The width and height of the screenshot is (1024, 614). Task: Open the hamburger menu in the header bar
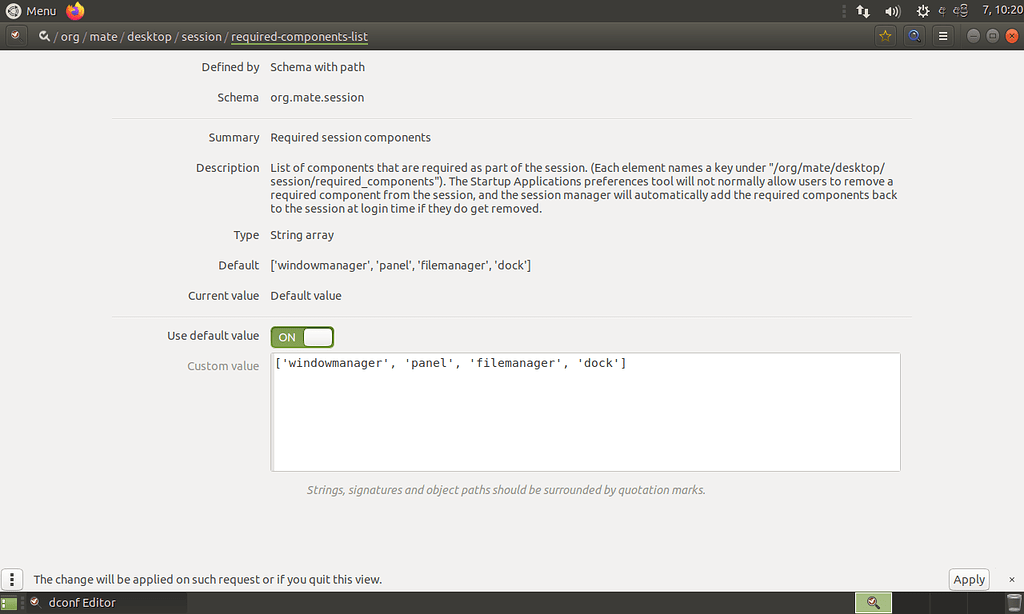click(942, 36)
